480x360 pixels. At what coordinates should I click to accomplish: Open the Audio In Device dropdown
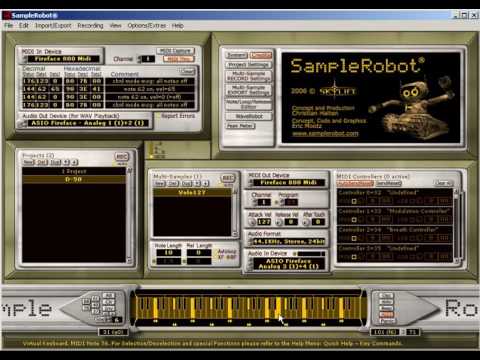pyautogui.click(x=288, y=264)
